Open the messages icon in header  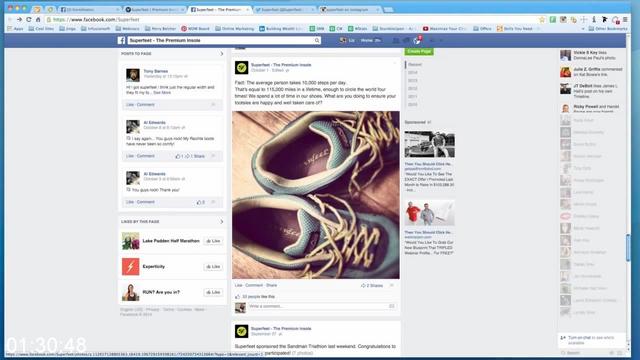(406, 40)
